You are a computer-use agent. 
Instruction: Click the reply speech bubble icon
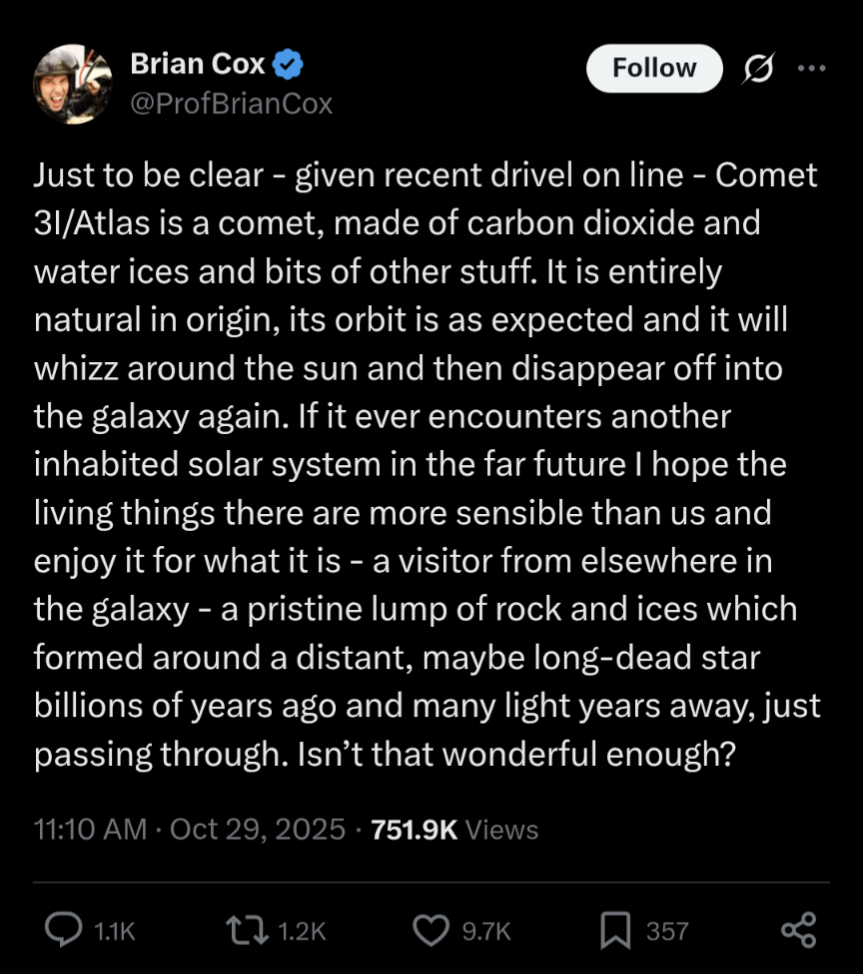64,930
